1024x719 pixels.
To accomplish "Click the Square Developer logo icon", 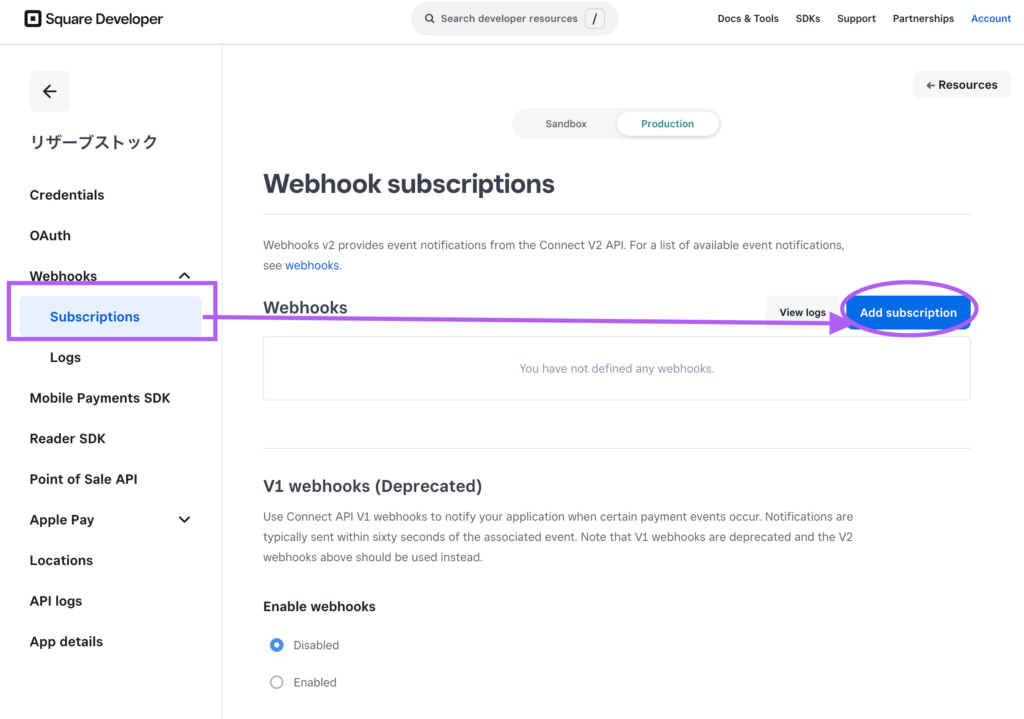I will coord(33,19).
